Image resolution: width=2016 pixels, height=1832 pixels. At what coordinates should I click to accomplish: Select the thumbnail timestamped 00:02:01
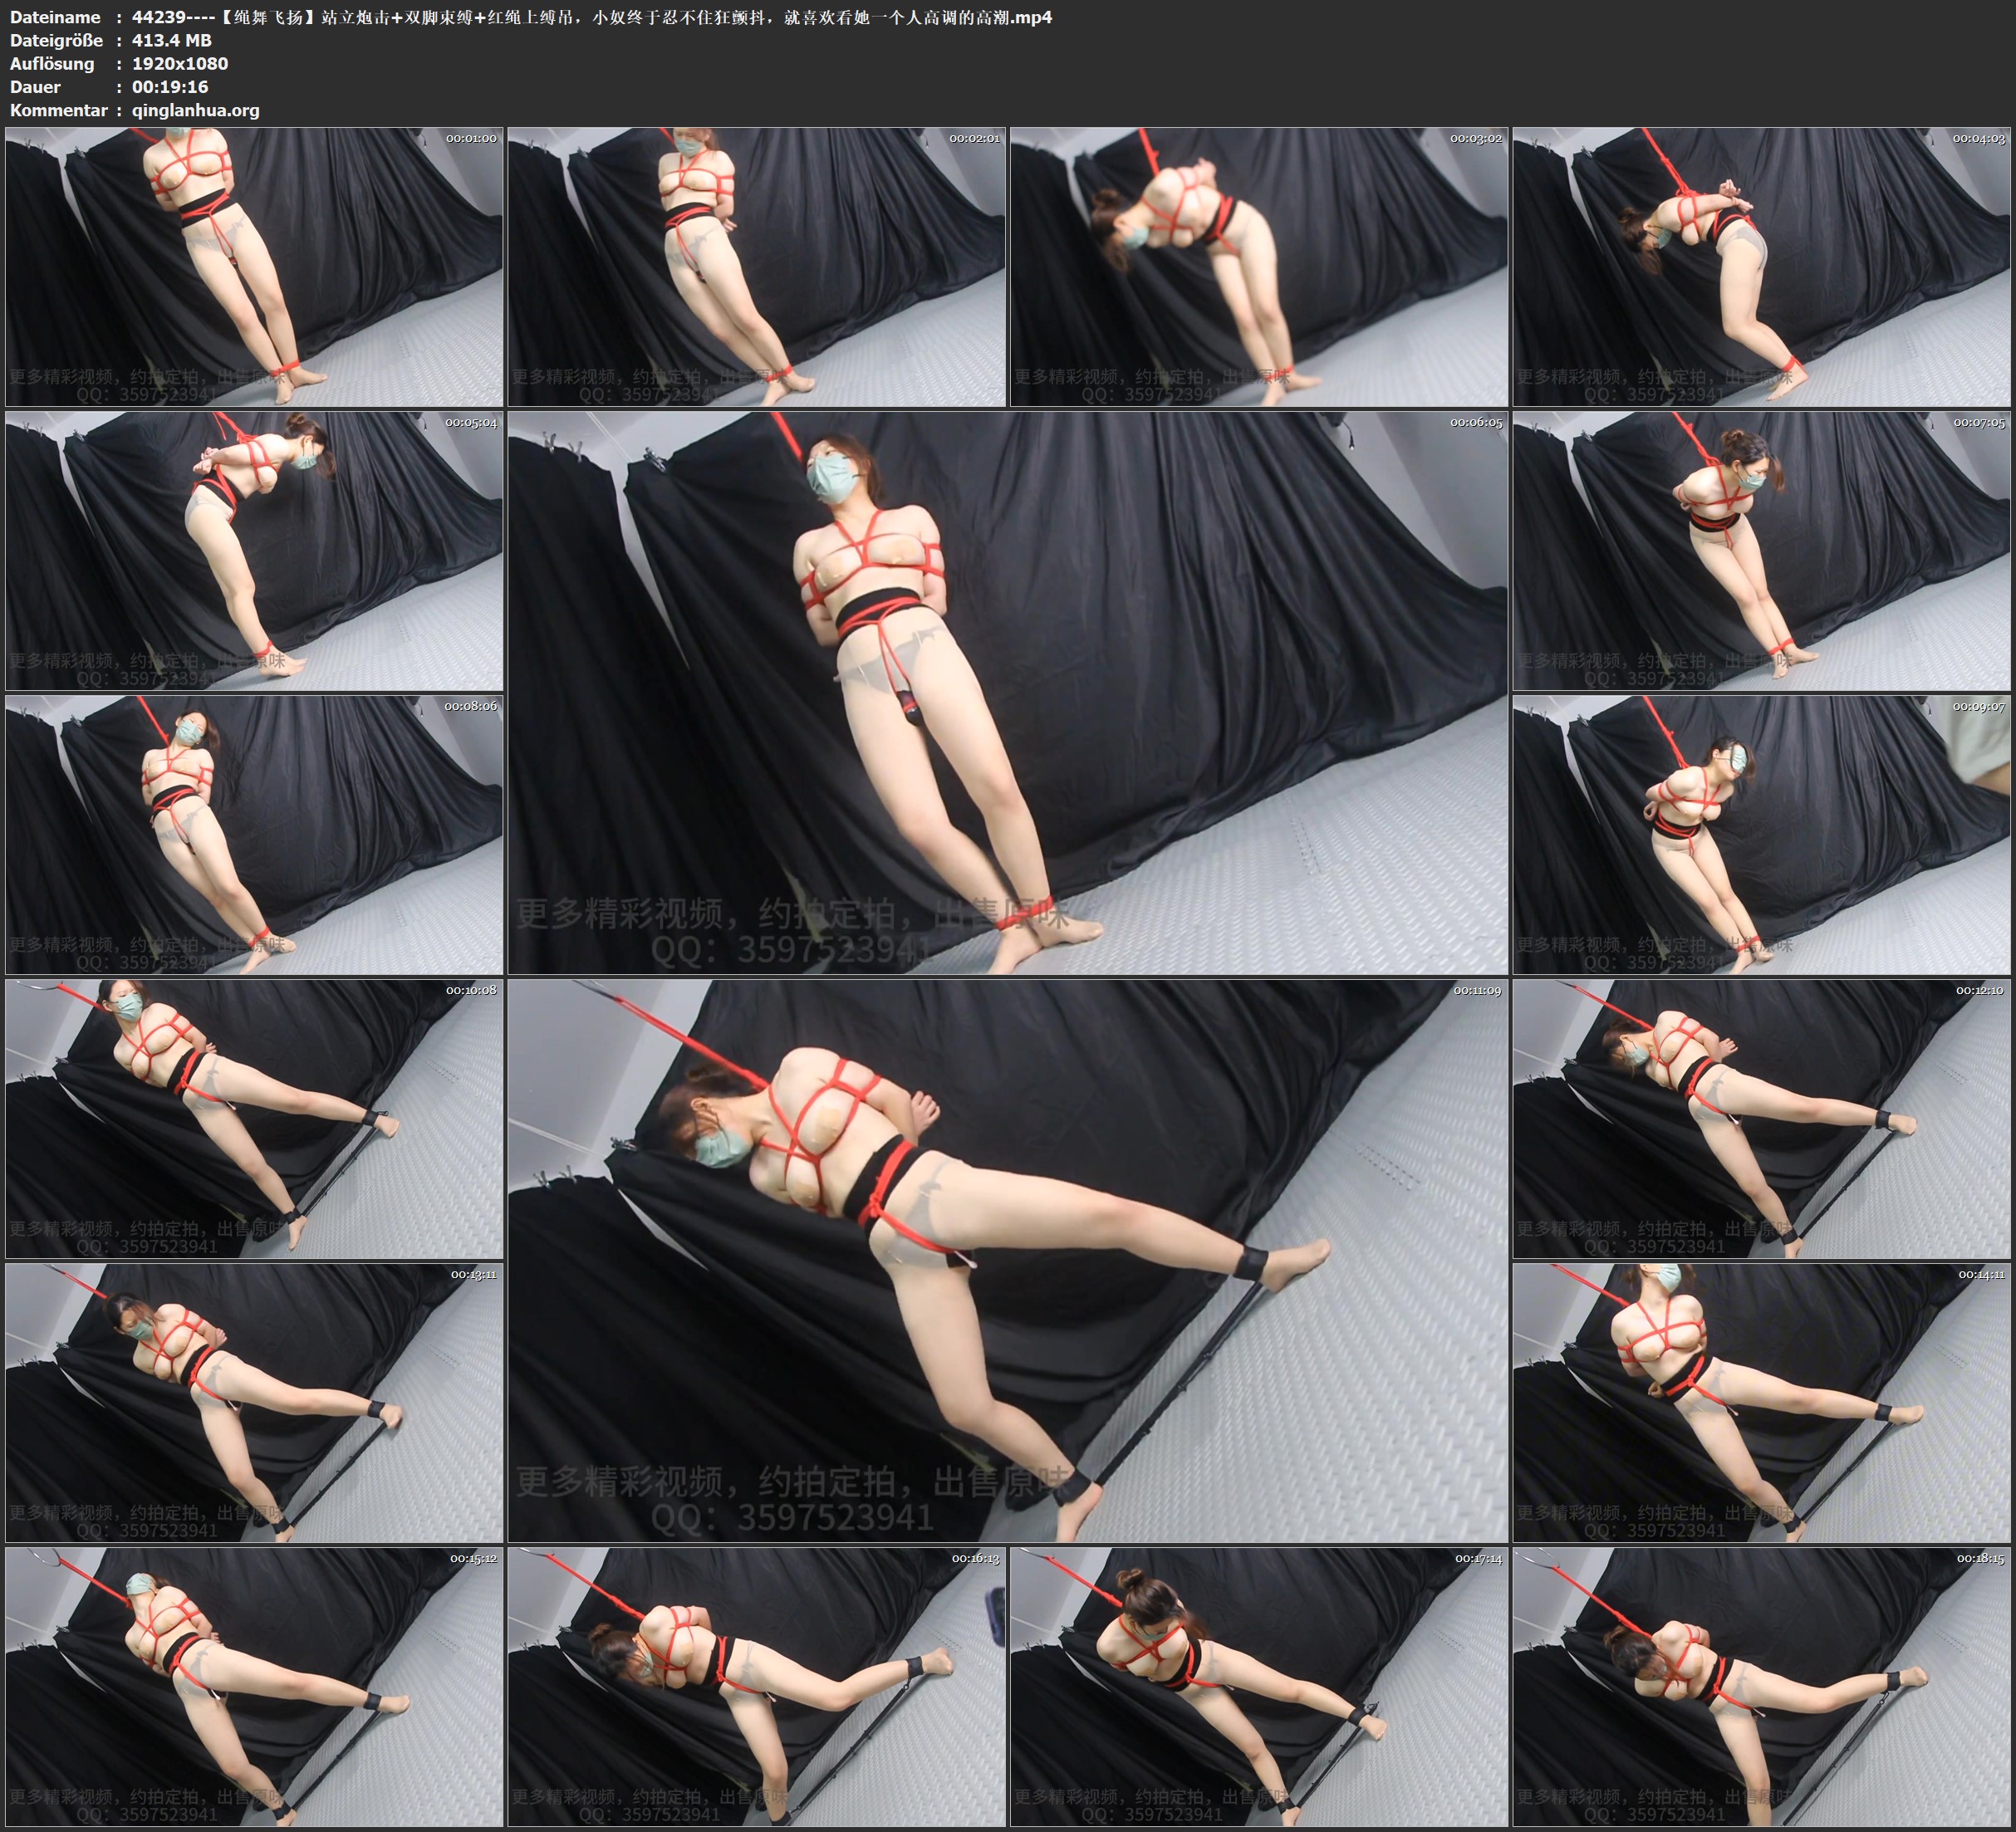pyautogui.click(x=756, y=267)
